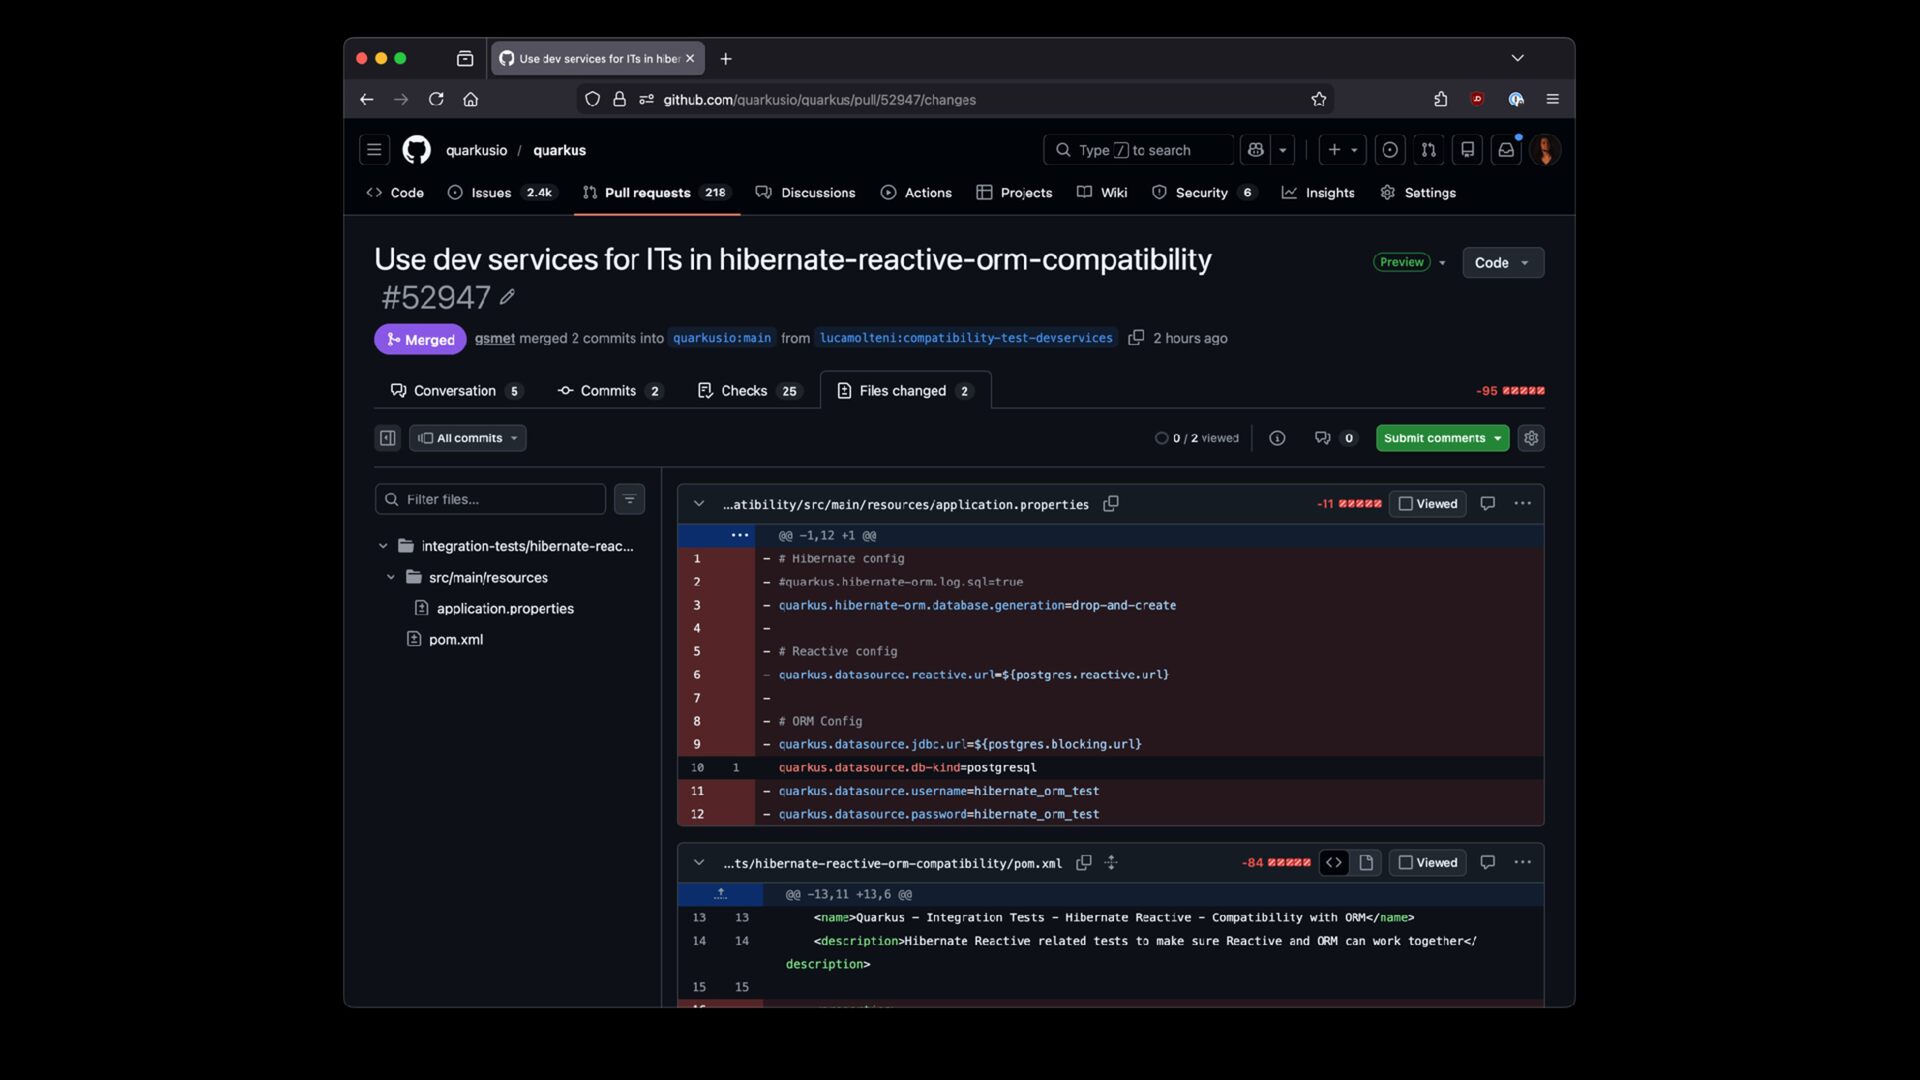Select pom.xml source diff view
Screen dimensions: 1920x1080
pyautogui.click(x=1334, y=863)
